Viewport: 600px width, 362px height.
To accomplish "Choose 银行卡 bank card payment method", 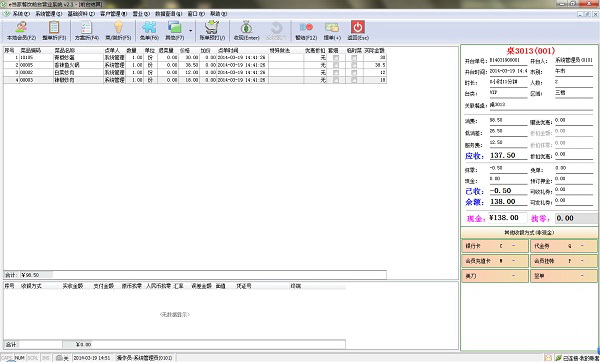I will pos(495,246).
